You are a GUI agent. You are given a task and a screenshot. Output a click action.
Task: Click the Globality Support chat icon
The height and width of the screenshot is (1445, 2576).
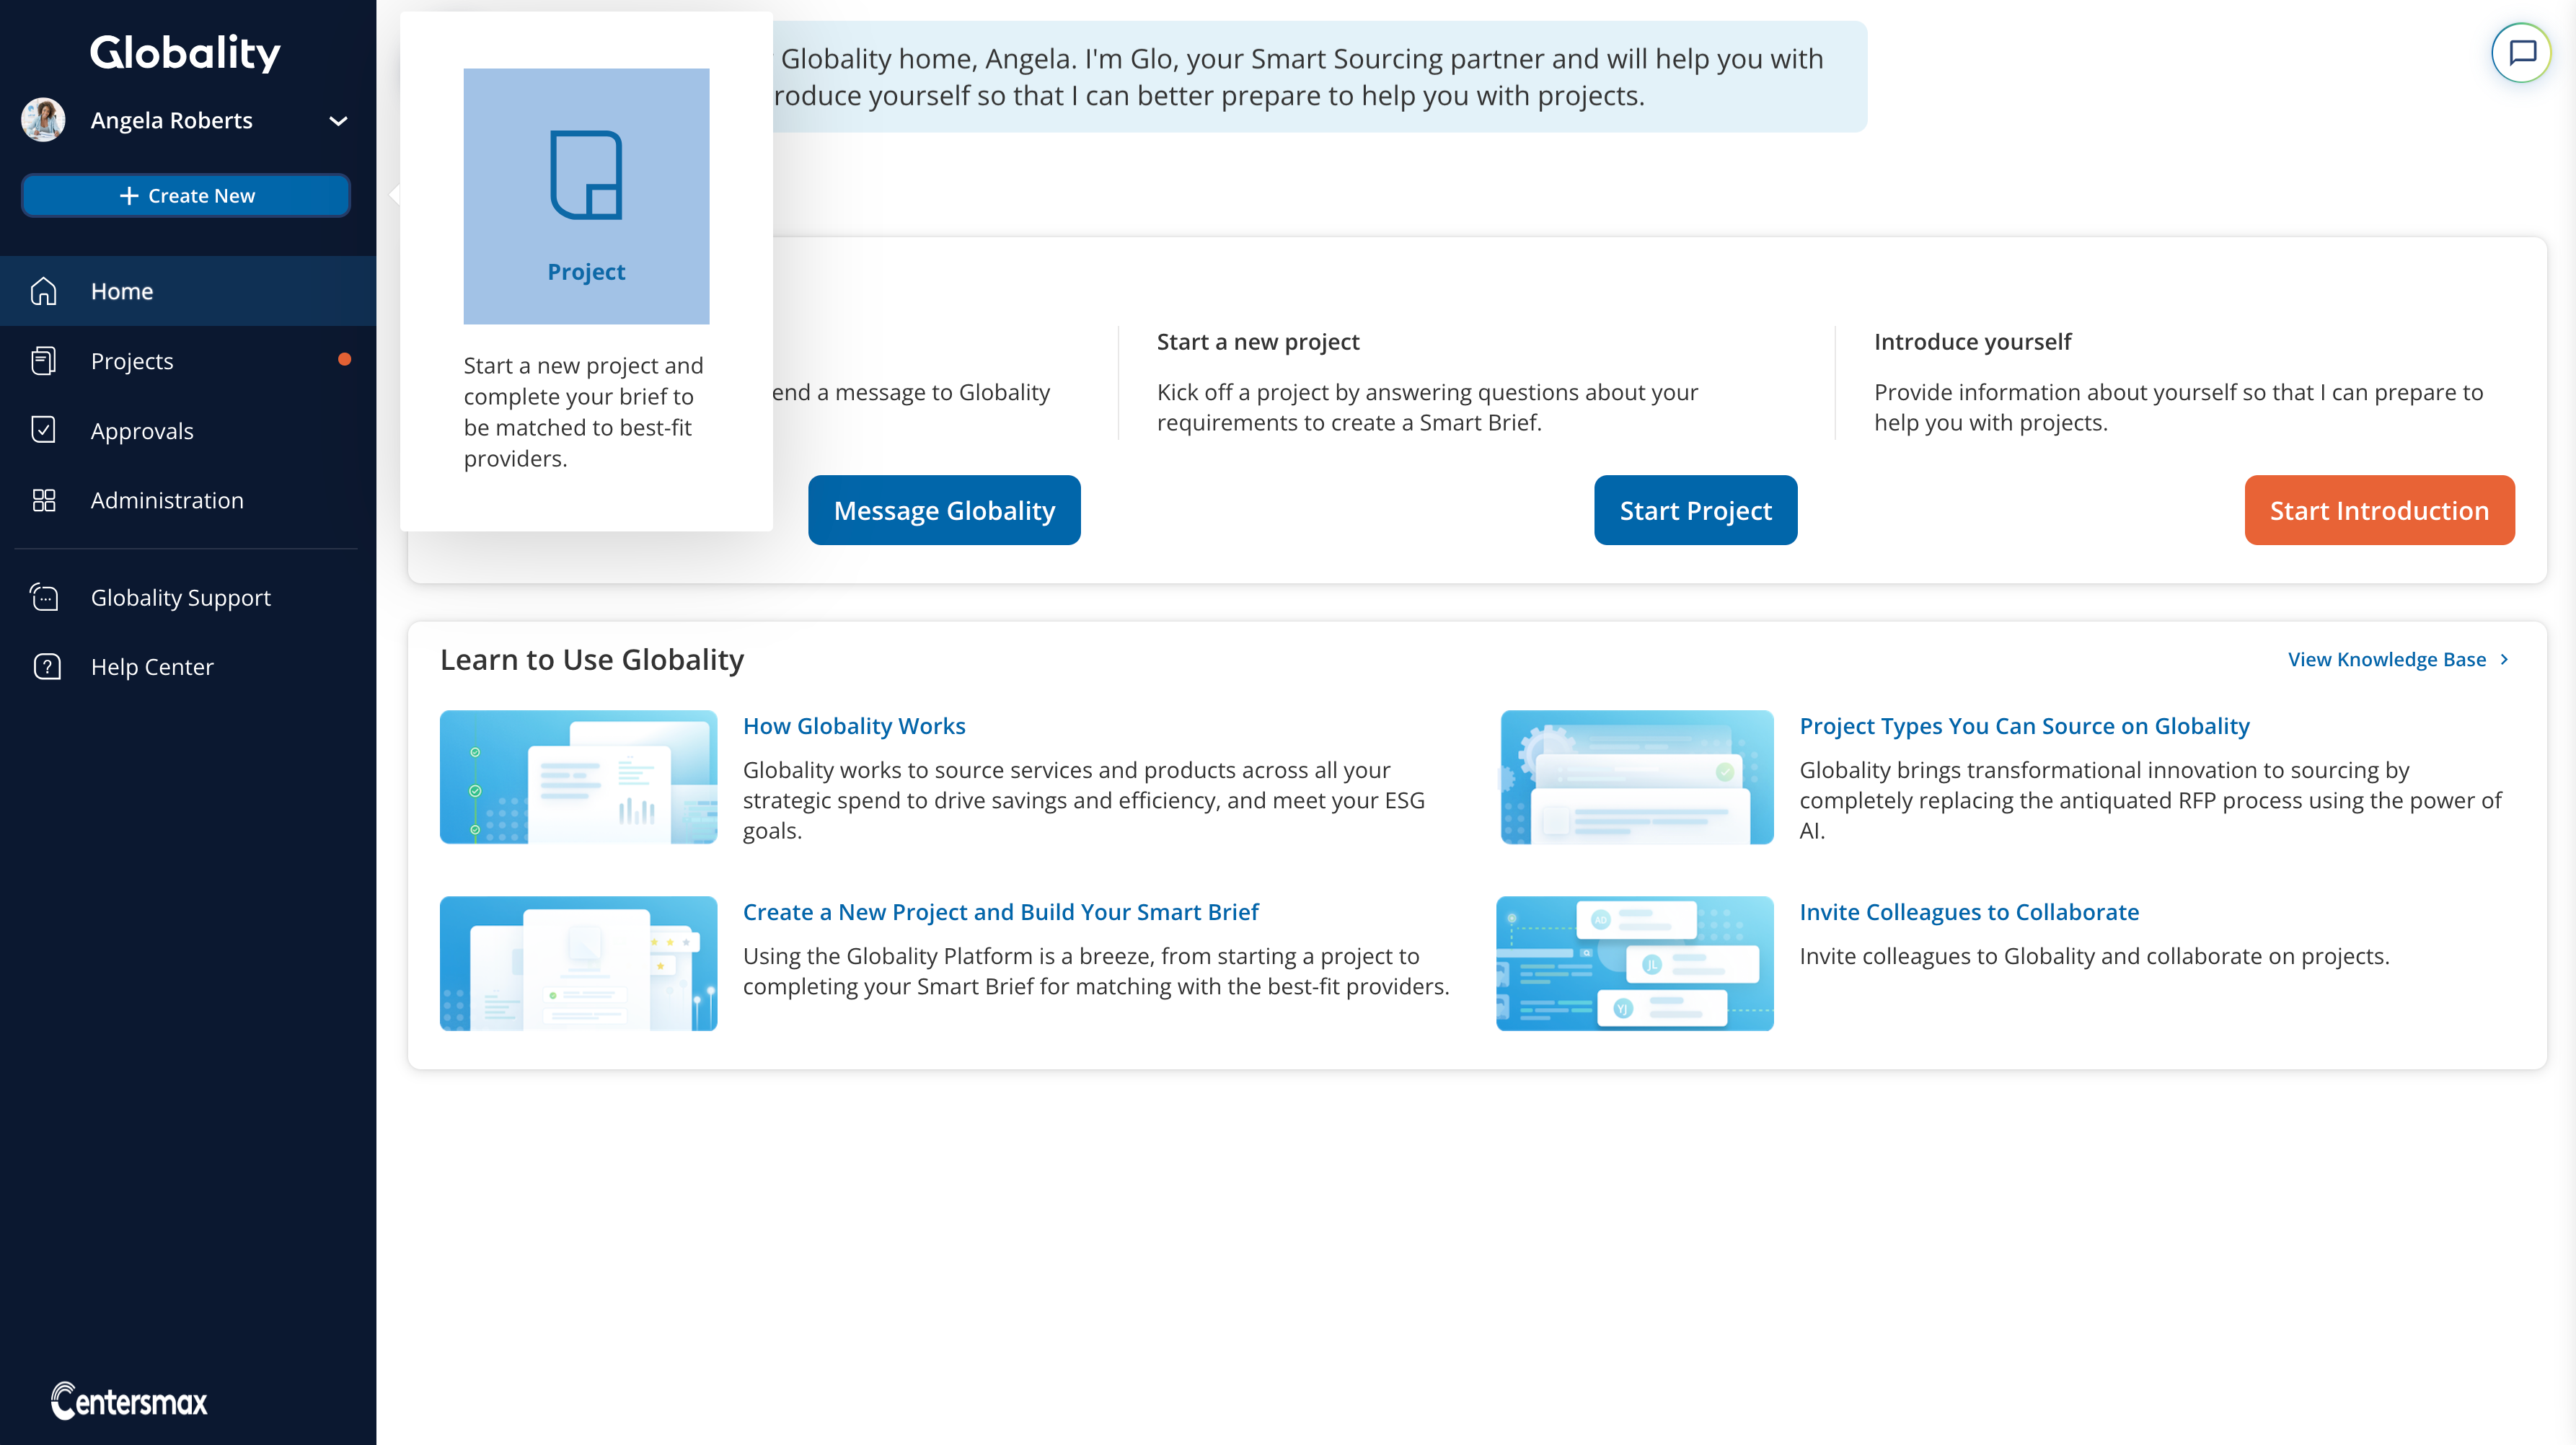coord(44,597)
